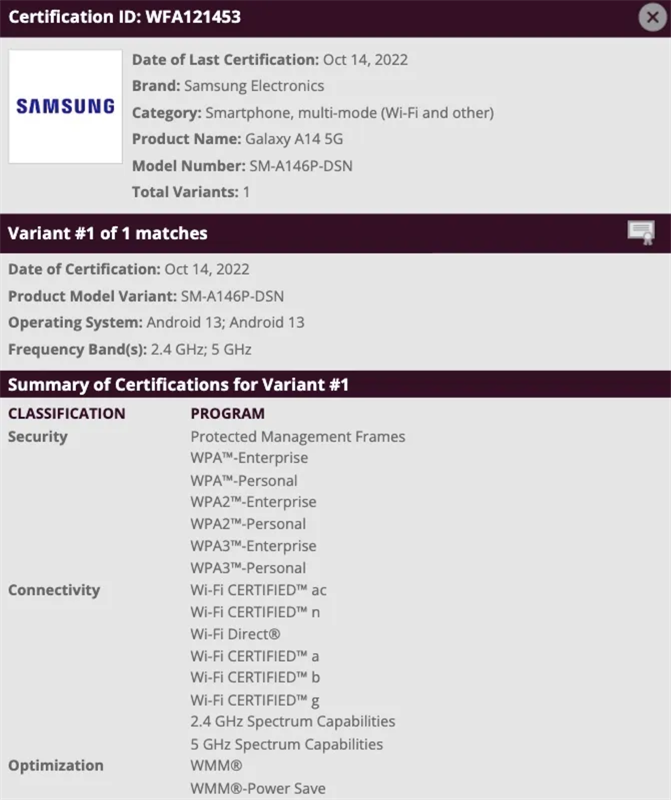
Task: Select the Wi-Fi CERTIFIED ac entry
Action: tap(256, 590)
